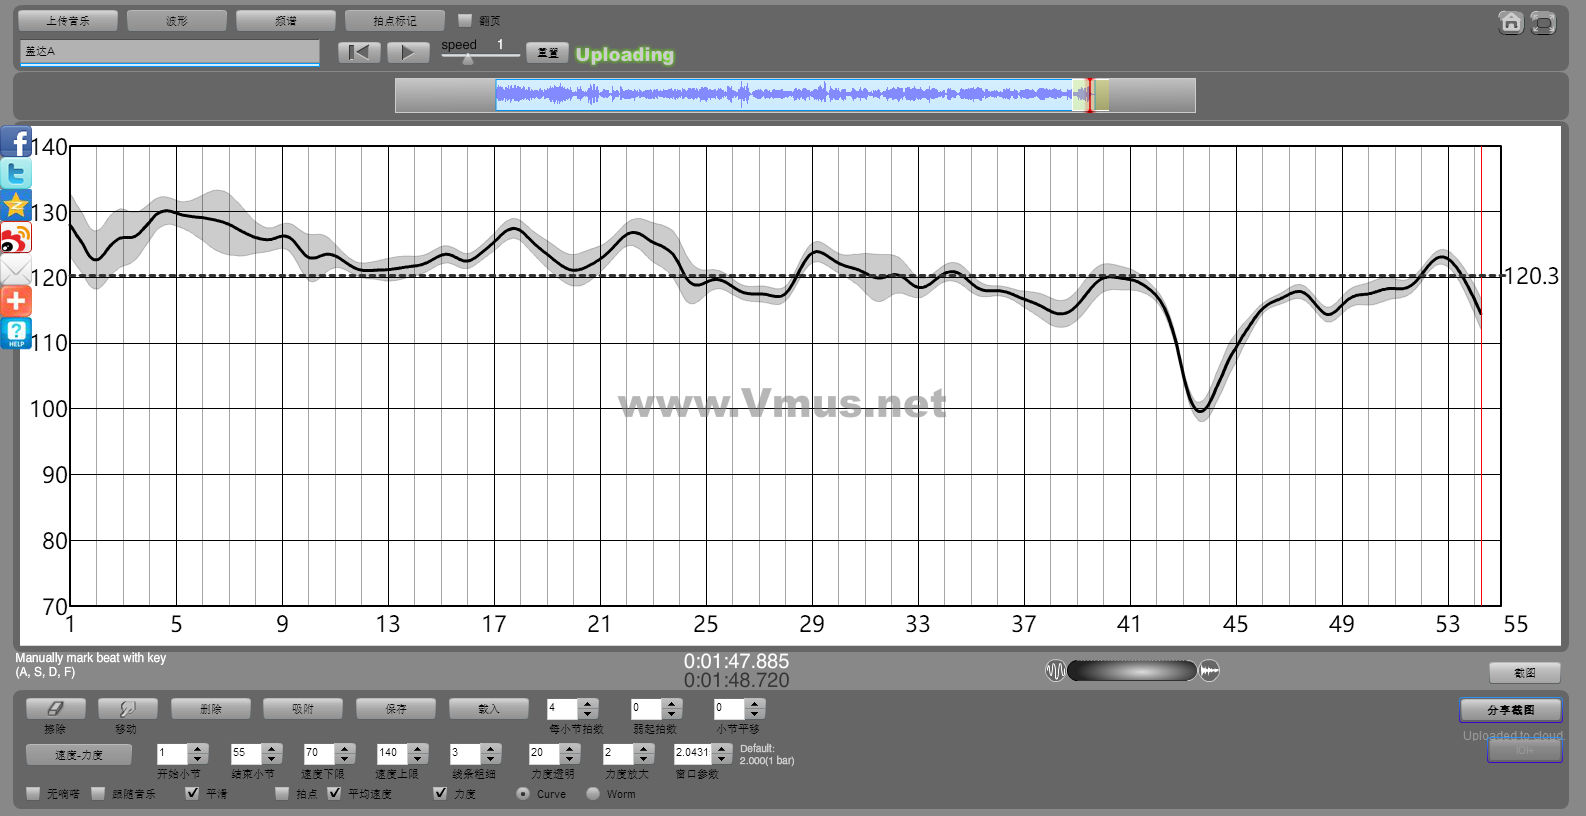Toggle the 平滑 smoothing checkbox
This screenshot has height=816, width=1586.
click(192, 793)
